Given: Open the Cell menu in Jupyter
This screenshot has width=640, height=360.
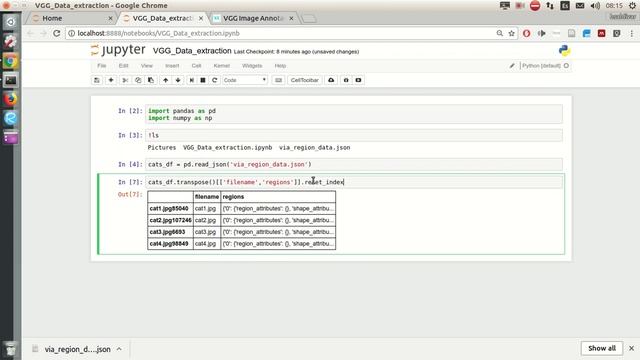Looking at the screenshot, I should point(196,66).
